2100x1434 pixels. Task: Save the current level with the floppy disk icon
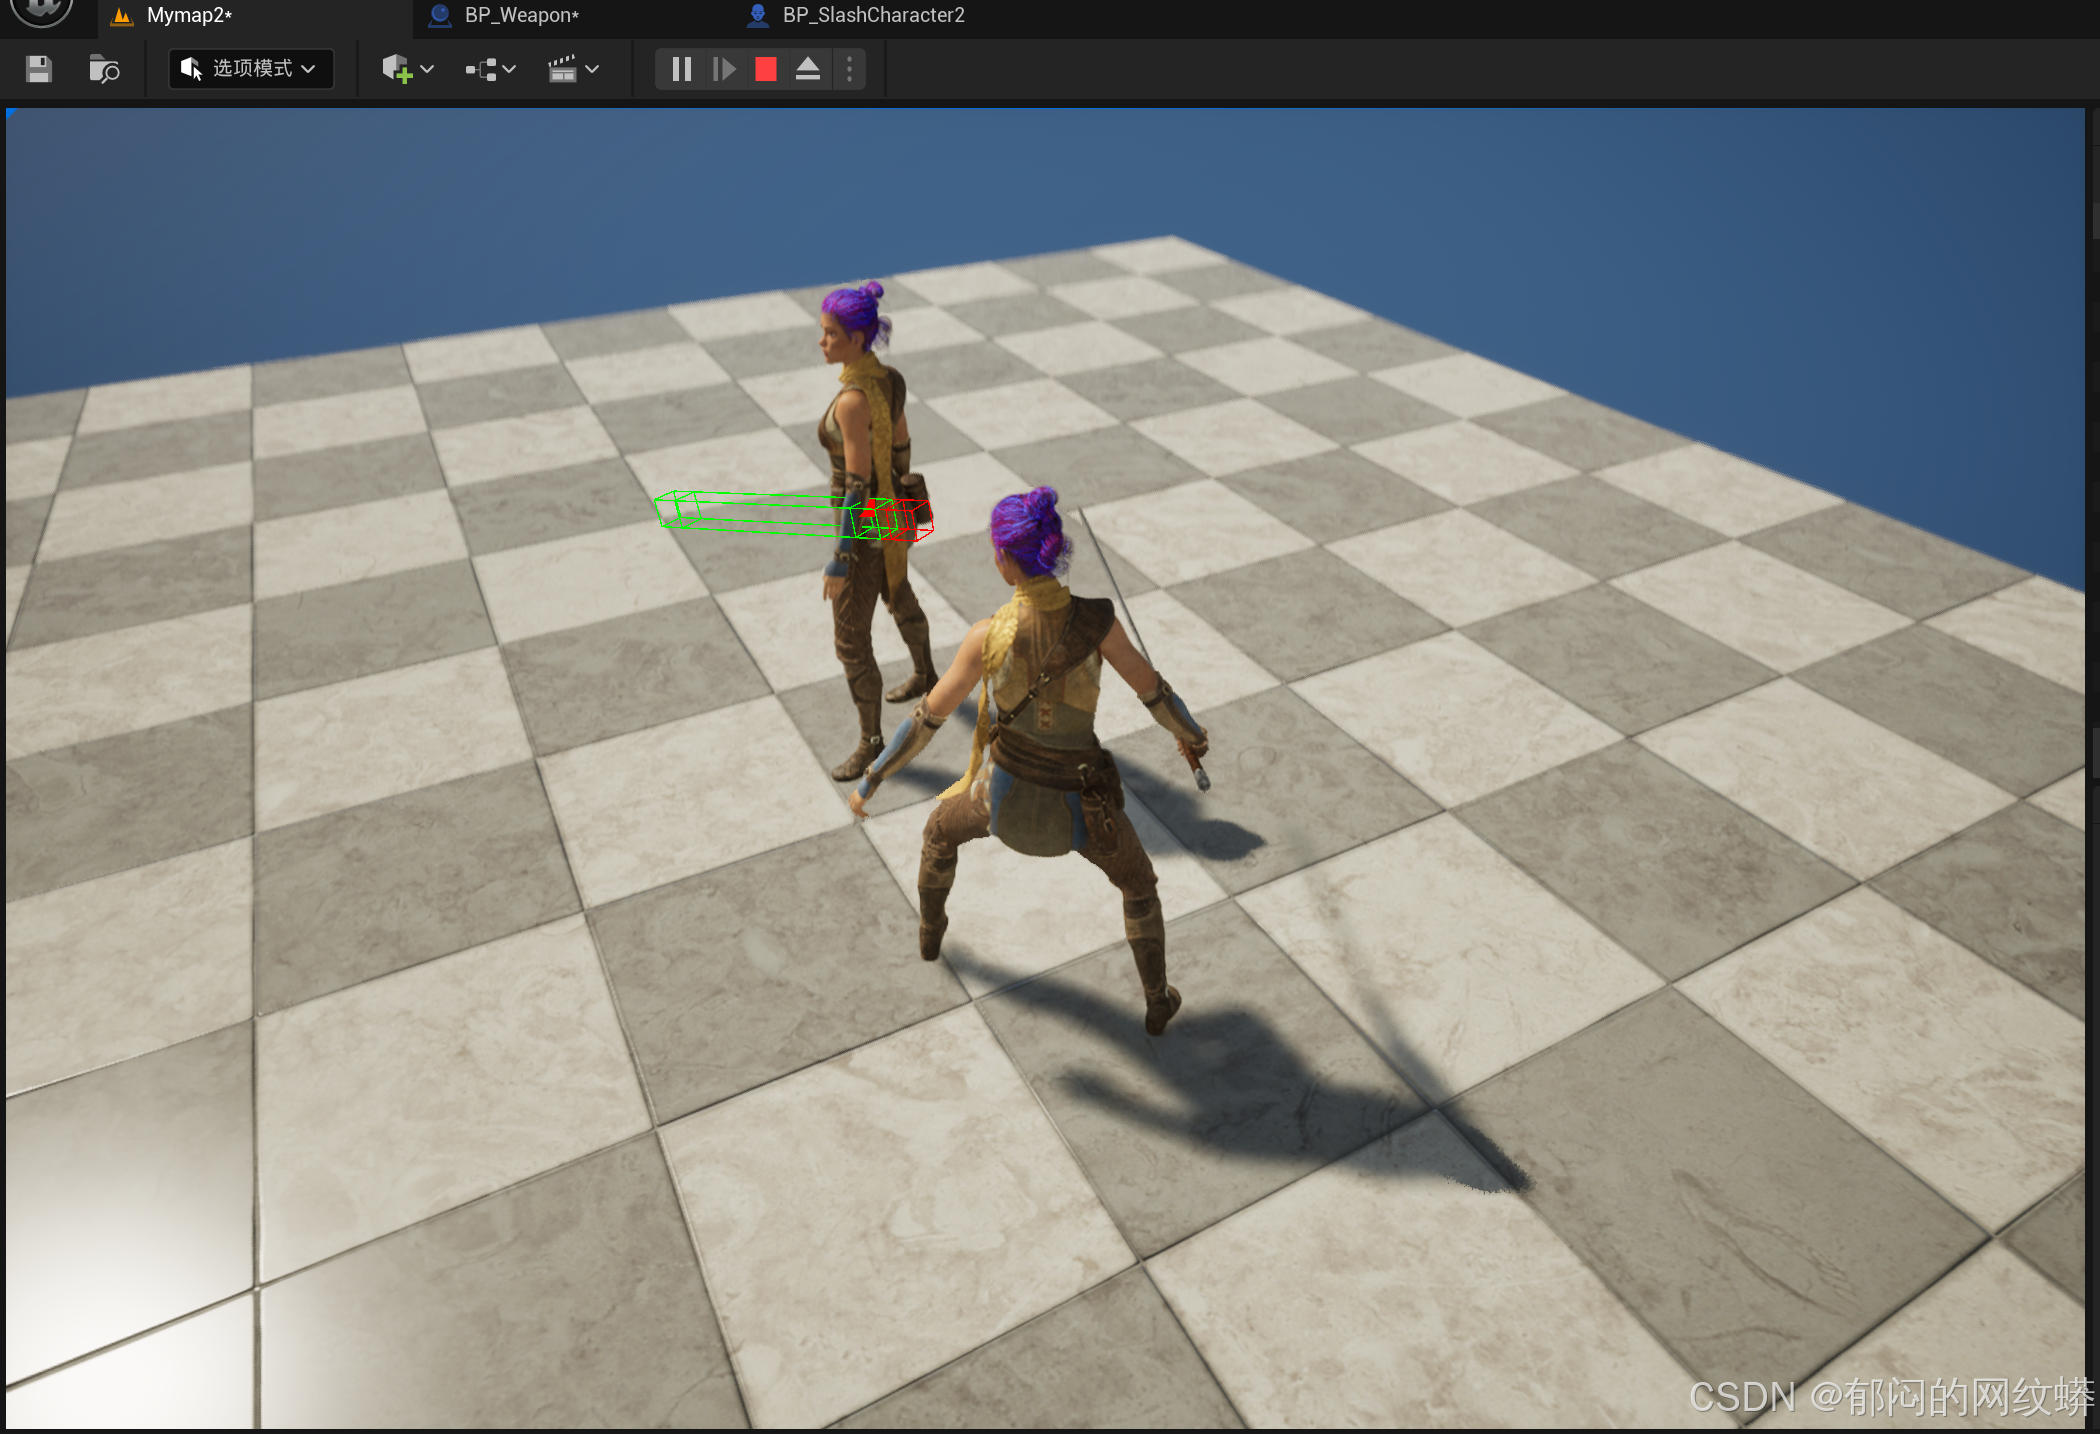pyautogui.click(x=39, y=69)
